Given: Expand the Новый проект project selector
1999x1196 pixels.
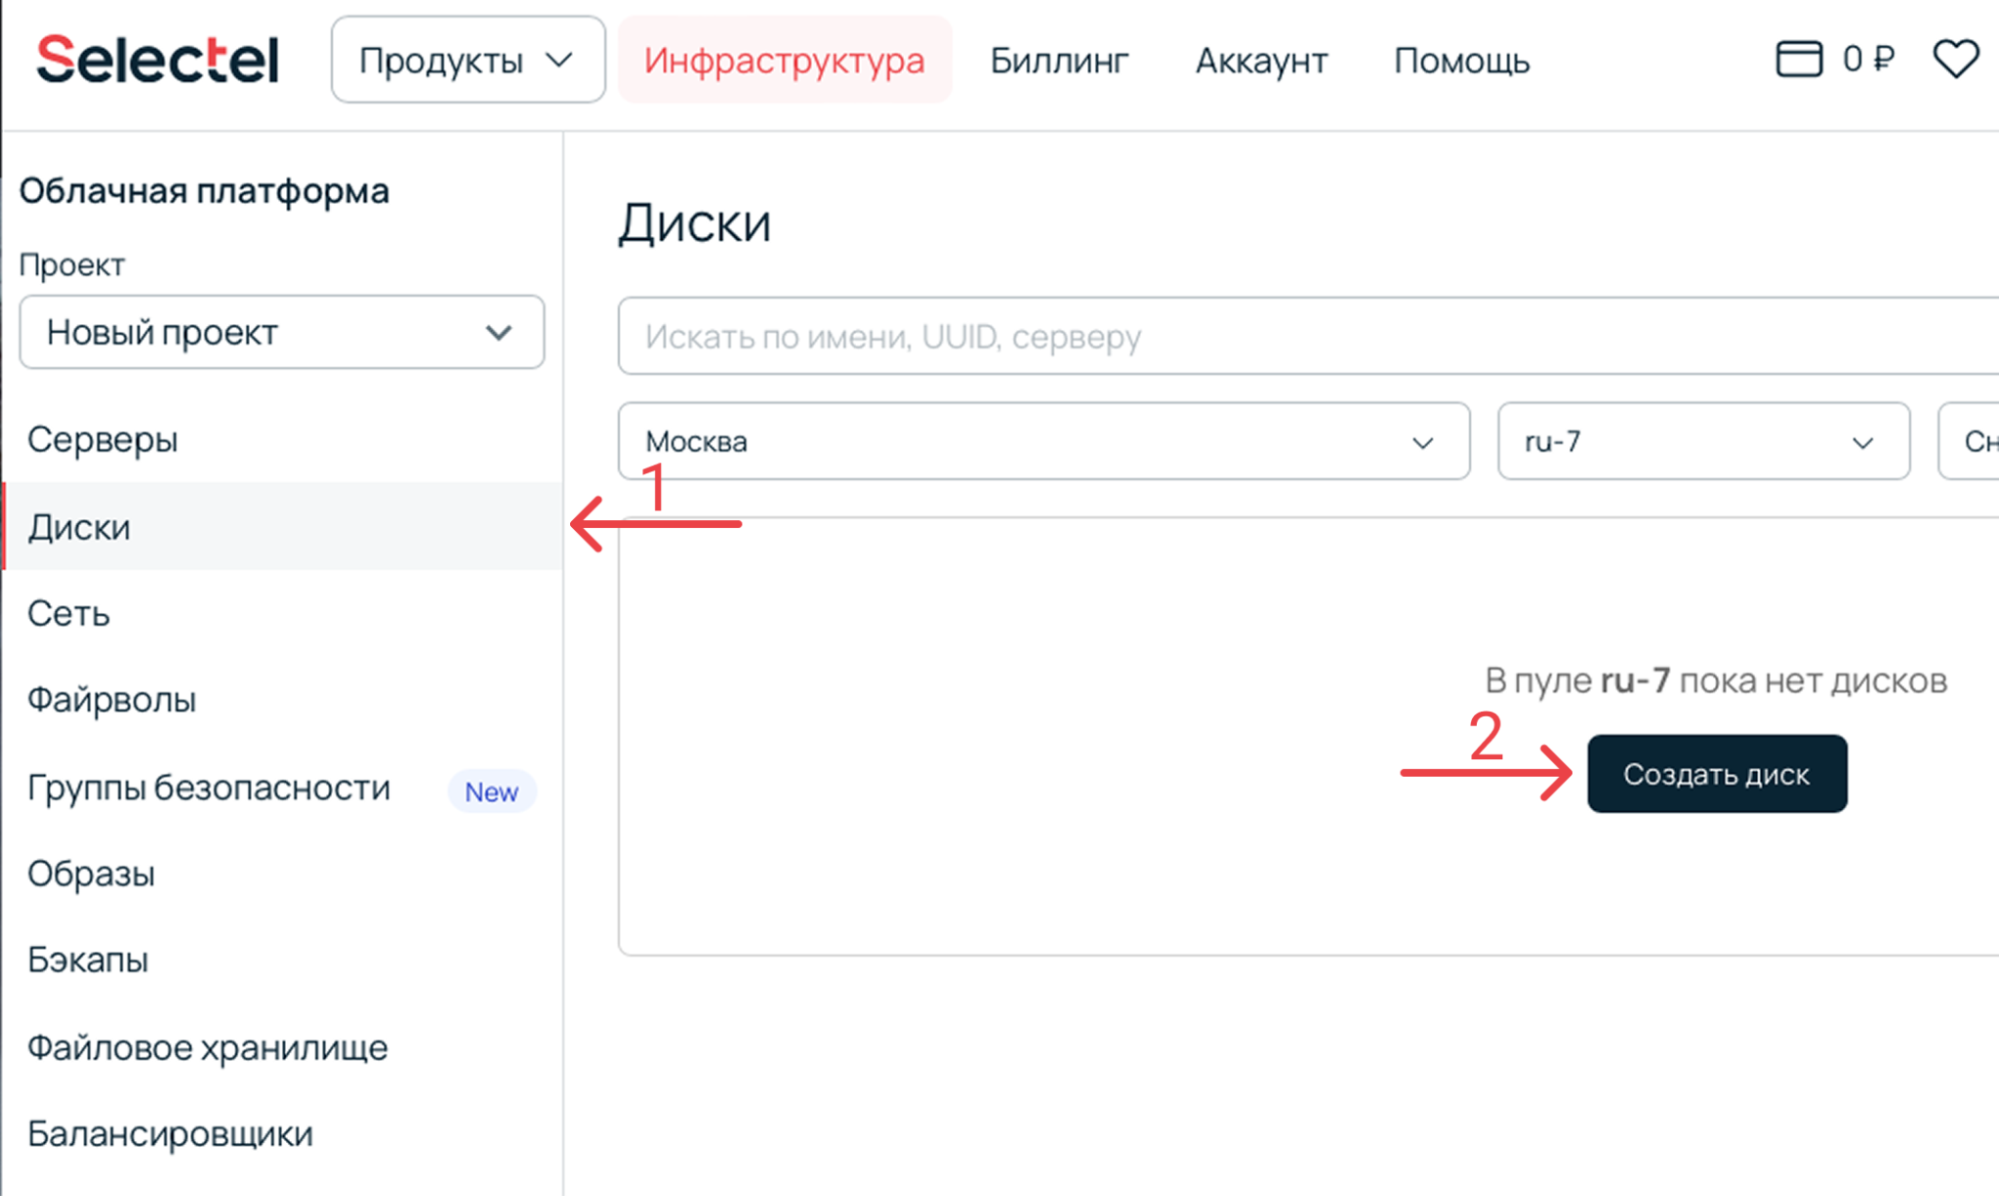Looking at the screenshot, I should click(x=281, y=332).
